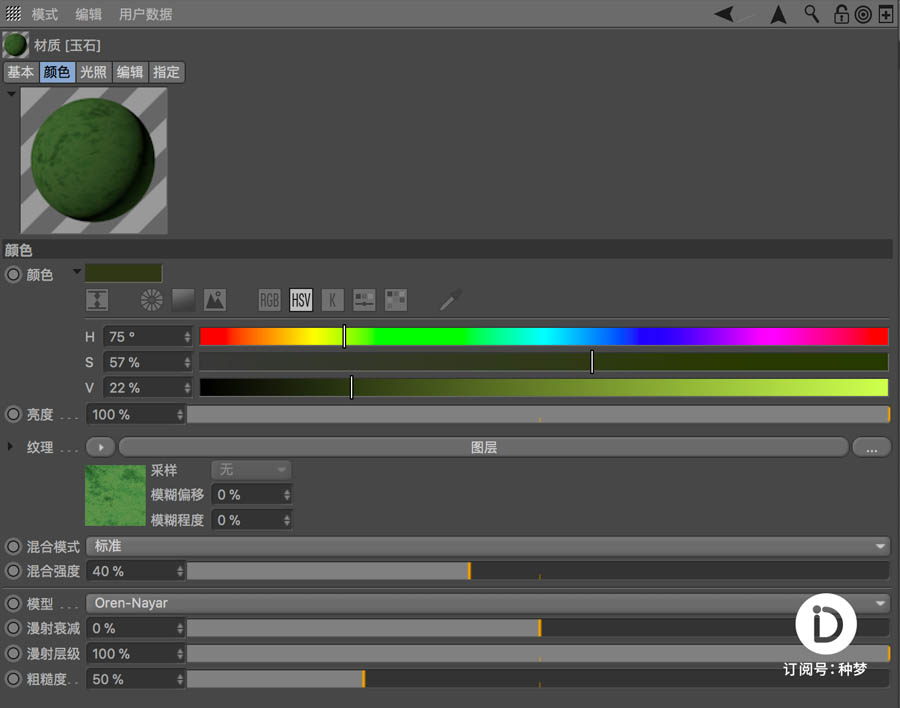This screenshot has width=900, height=708.
Task: Click the lock icon in the top bar
Action: 841,14
